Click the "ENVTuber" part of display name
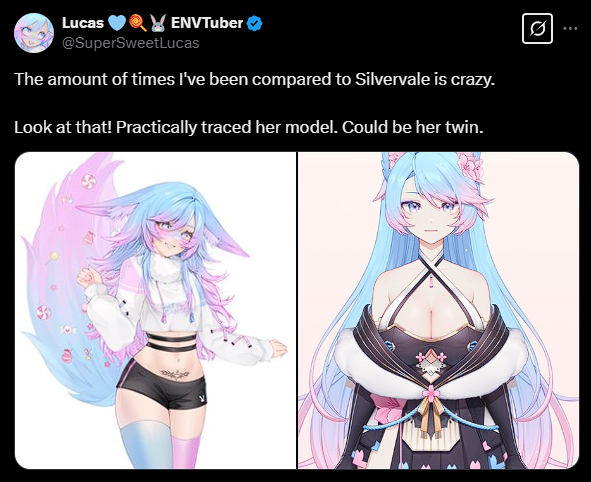This screenshot has width=591, height=482. click(x=207, y=23)
